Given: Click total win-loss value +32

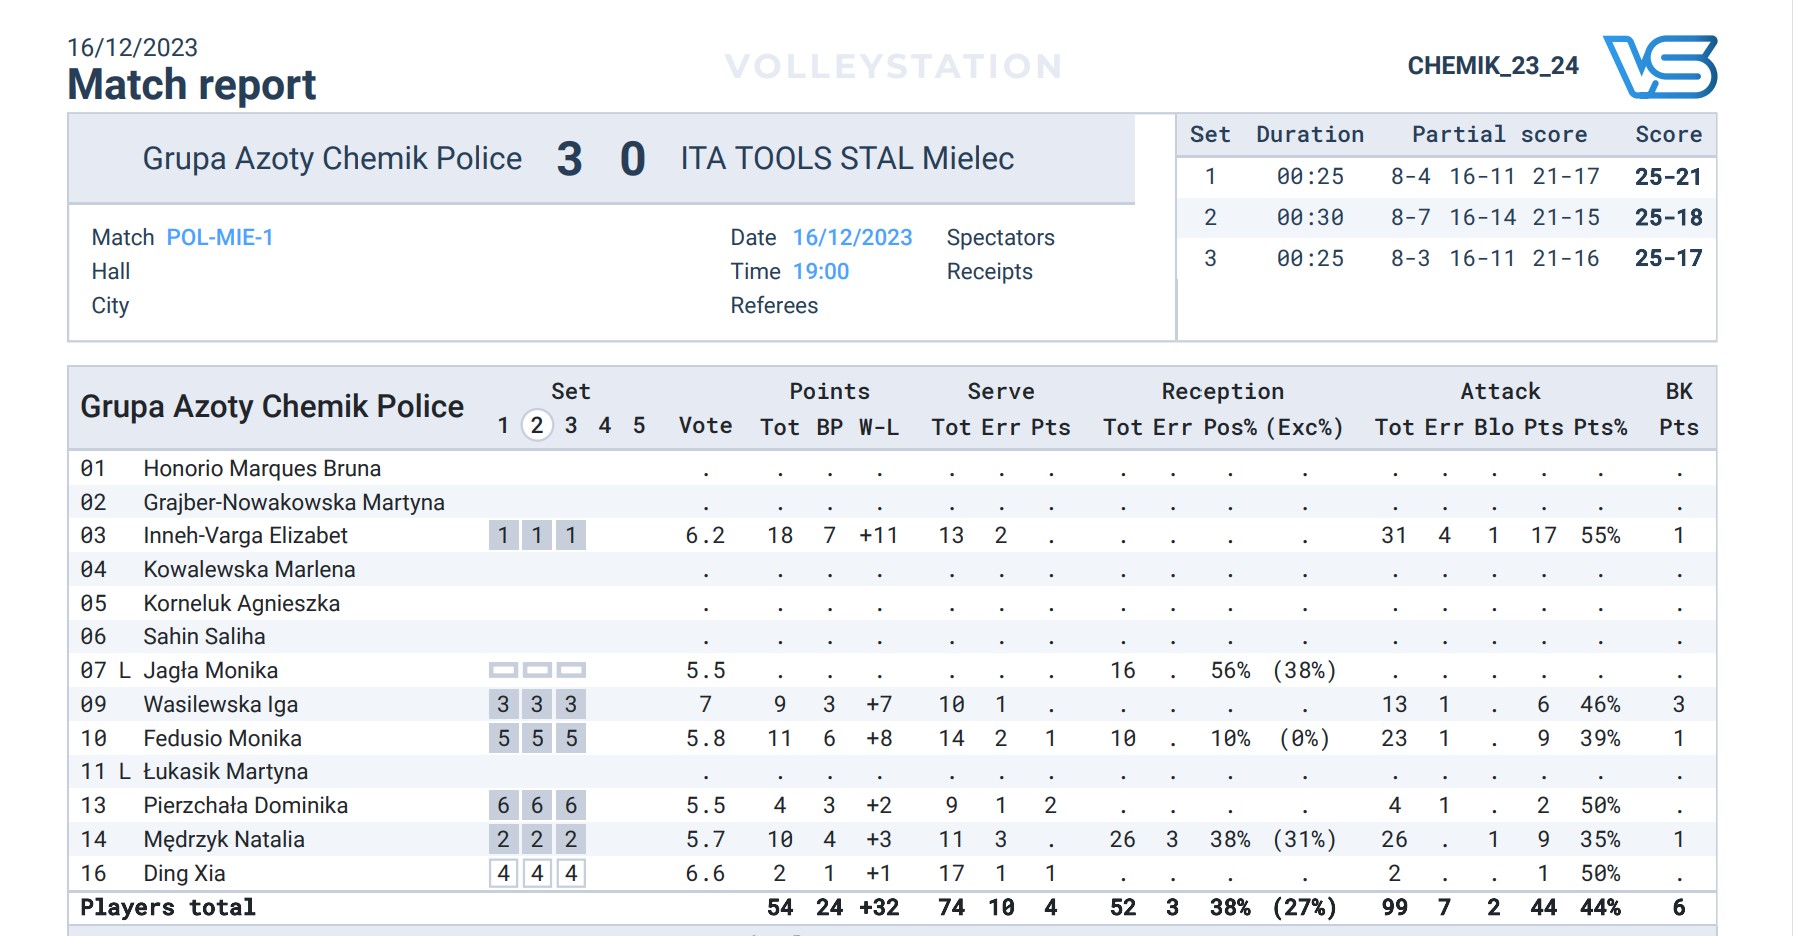Looking at the screenshot, I should click(879, 908).
